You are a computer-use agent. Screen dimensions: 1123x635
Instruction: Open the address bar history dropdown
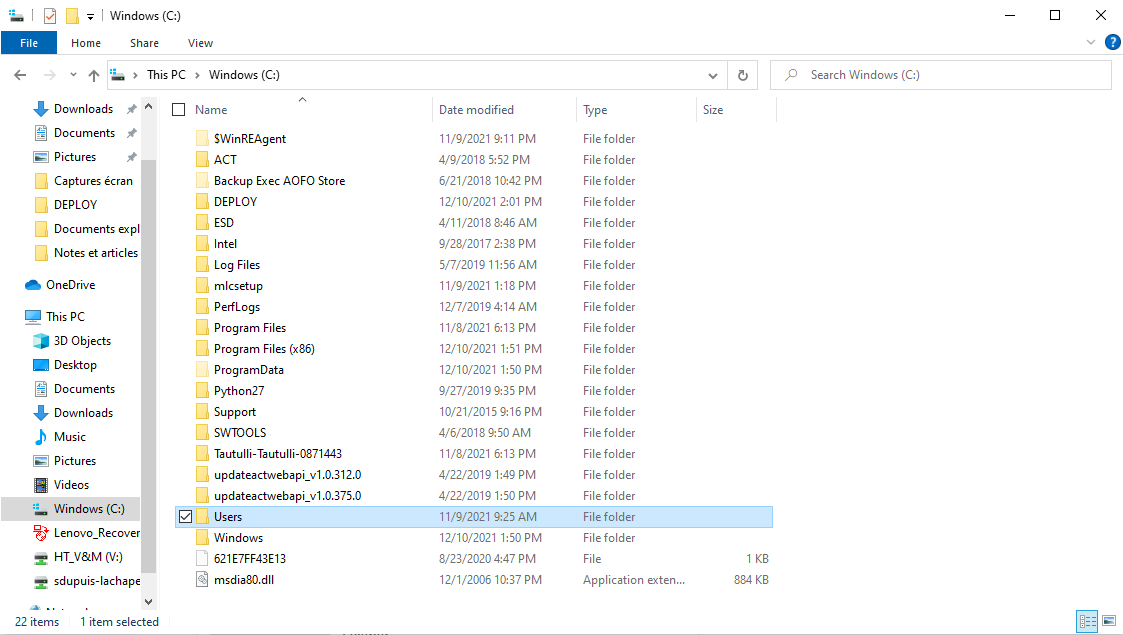coord(712,75)
